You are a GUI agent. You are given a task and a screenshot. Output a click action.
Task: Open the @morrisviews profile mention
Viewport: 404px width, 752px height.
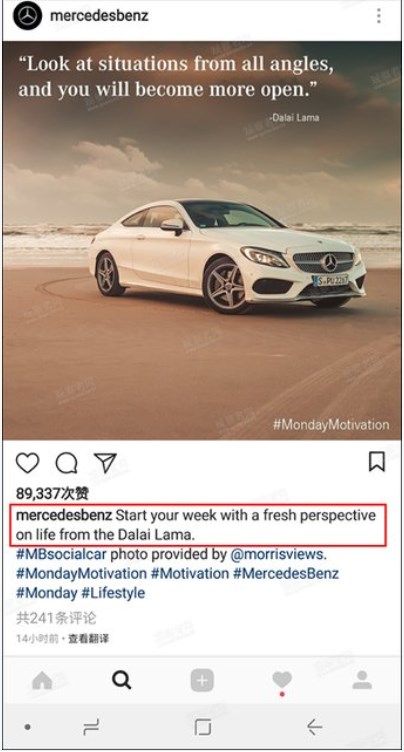(278, 554)
